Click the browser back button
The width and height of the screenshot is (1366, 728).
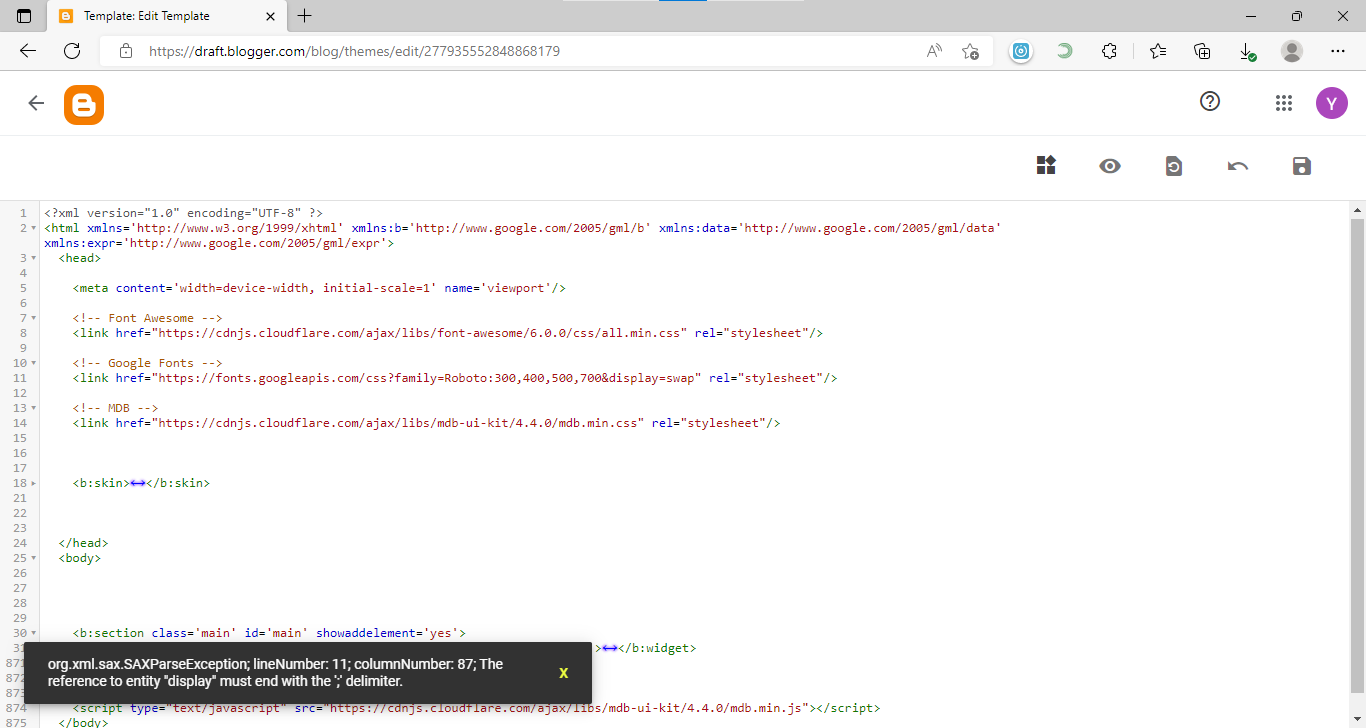tap(28, 51)
